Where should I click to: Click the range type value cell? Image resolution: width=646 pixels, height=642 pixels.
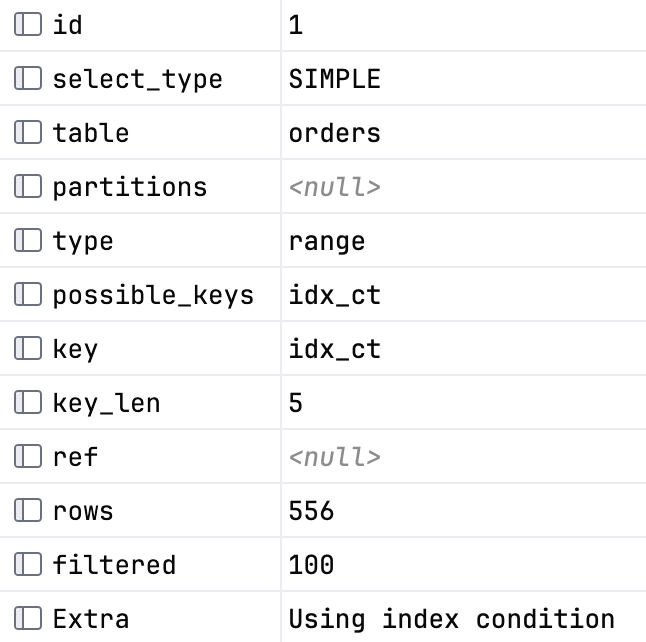pyautogui.click(x=463, y=240)
